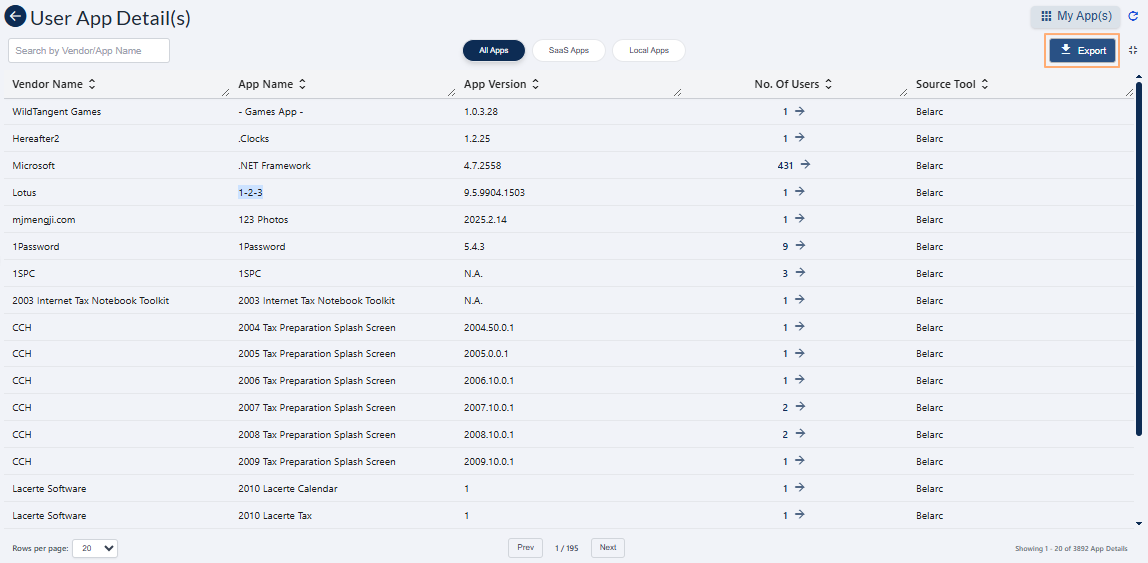Sort by Vendor Name column
Screen dimensions: 1148x563
(93, 85)
